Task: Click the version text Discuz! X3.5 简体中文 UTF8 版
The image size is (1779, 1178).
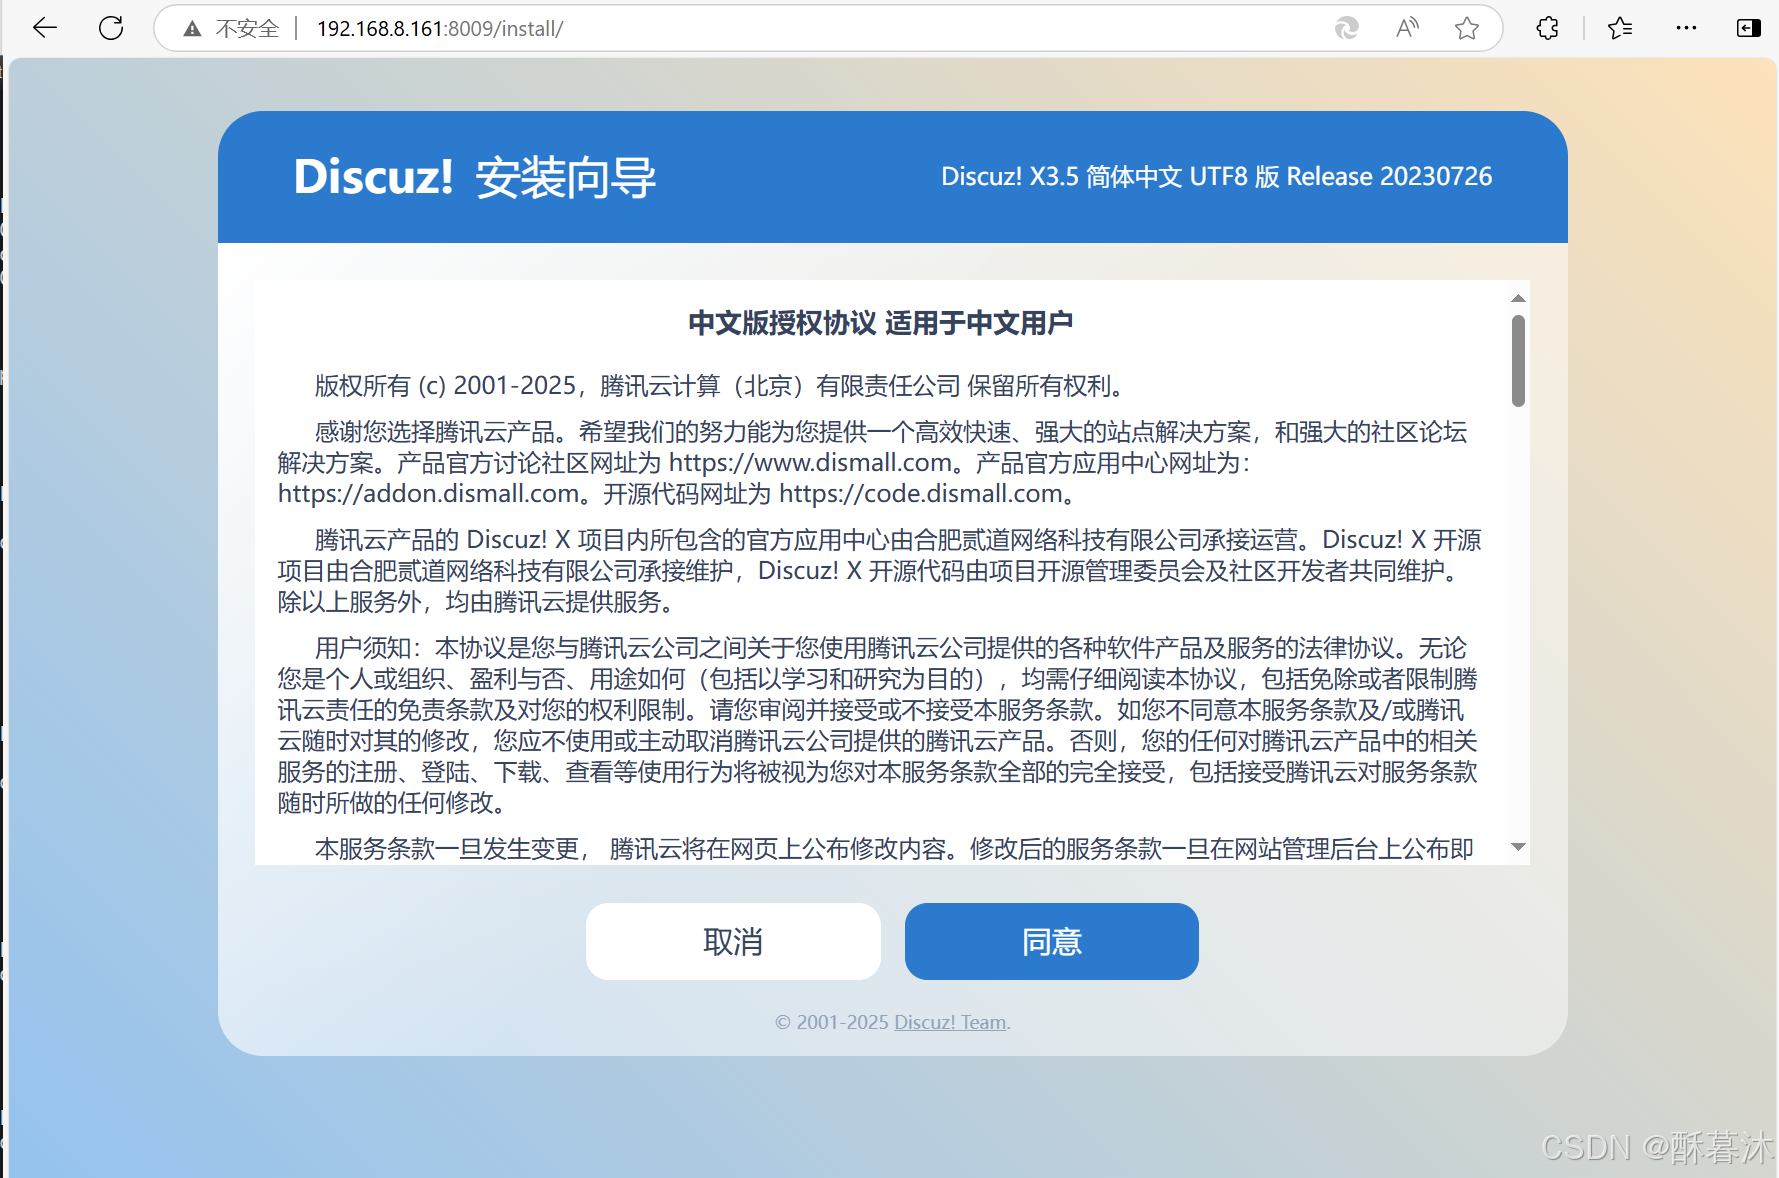Action: coord(1110,176)
